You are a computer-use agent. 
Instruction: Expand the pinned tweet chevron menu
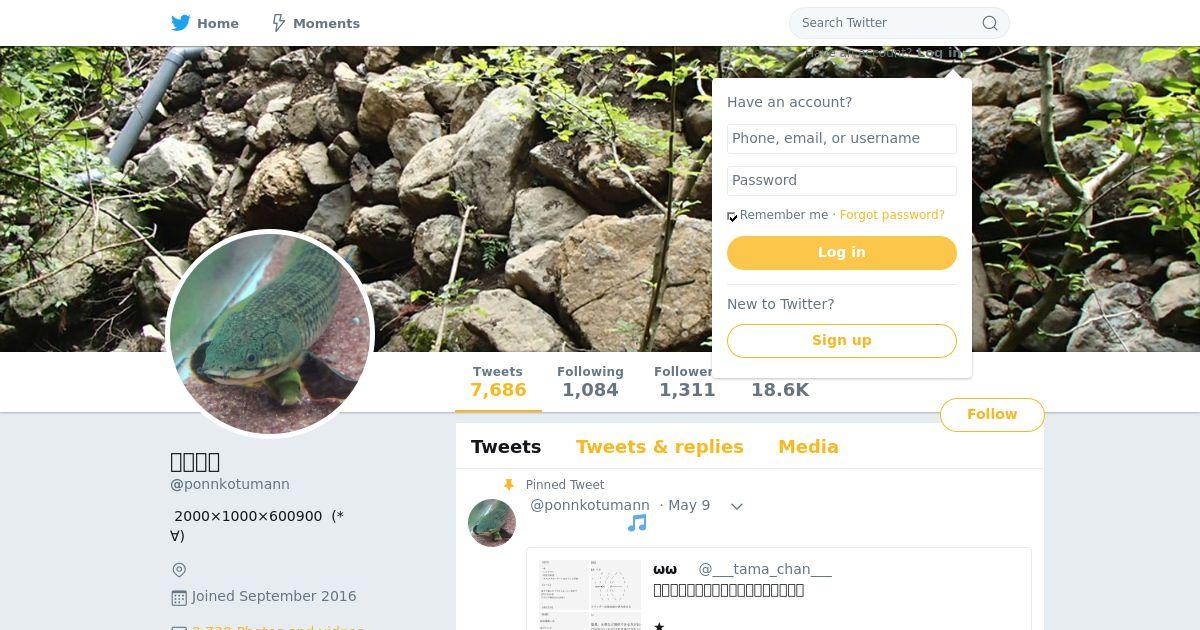pyautogui.click(x=737, y=506)
